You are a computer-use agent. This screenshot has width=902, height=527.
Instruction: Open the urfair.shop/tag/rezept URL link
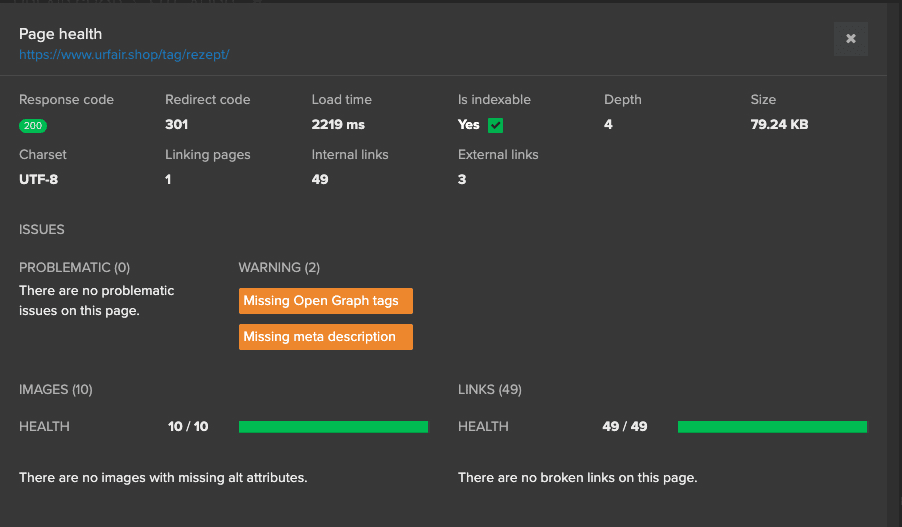click(x=124, y=54)
